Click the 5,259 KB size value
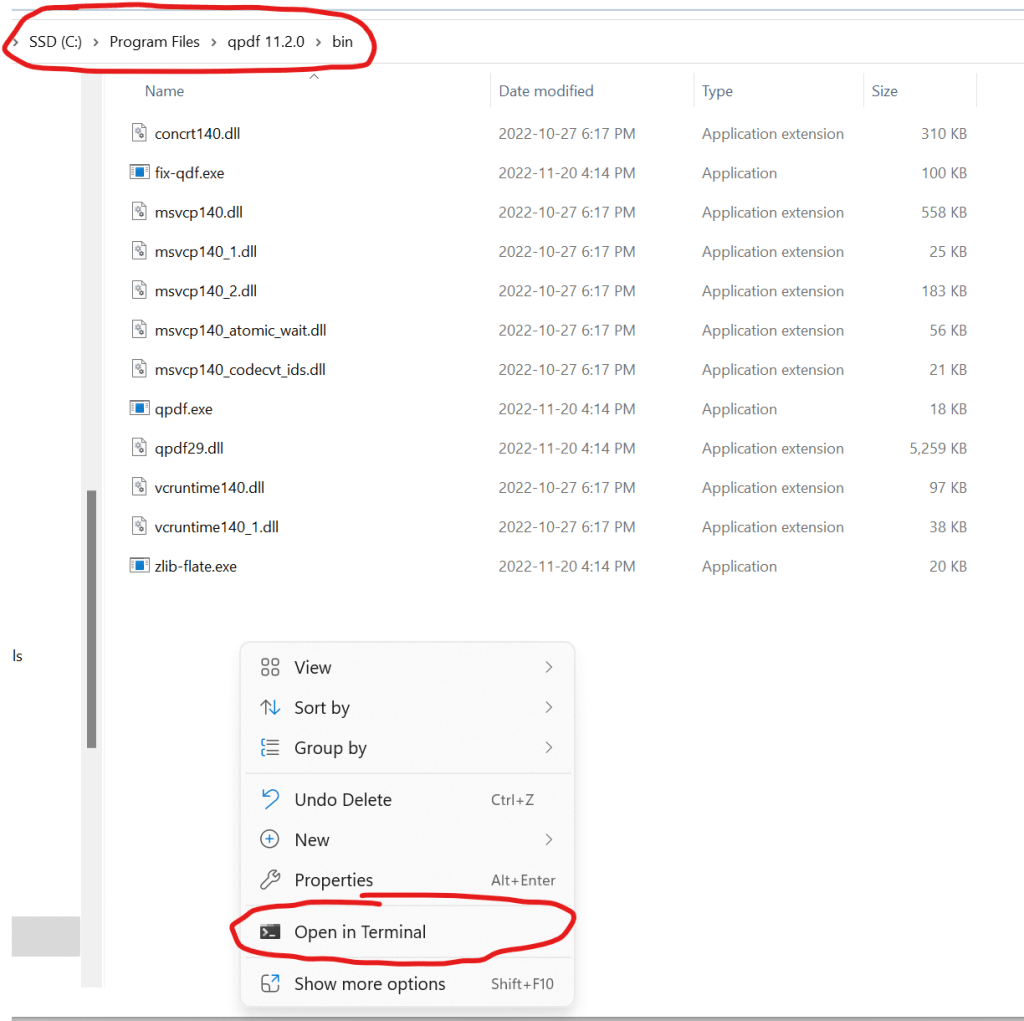 pos(938,448)
